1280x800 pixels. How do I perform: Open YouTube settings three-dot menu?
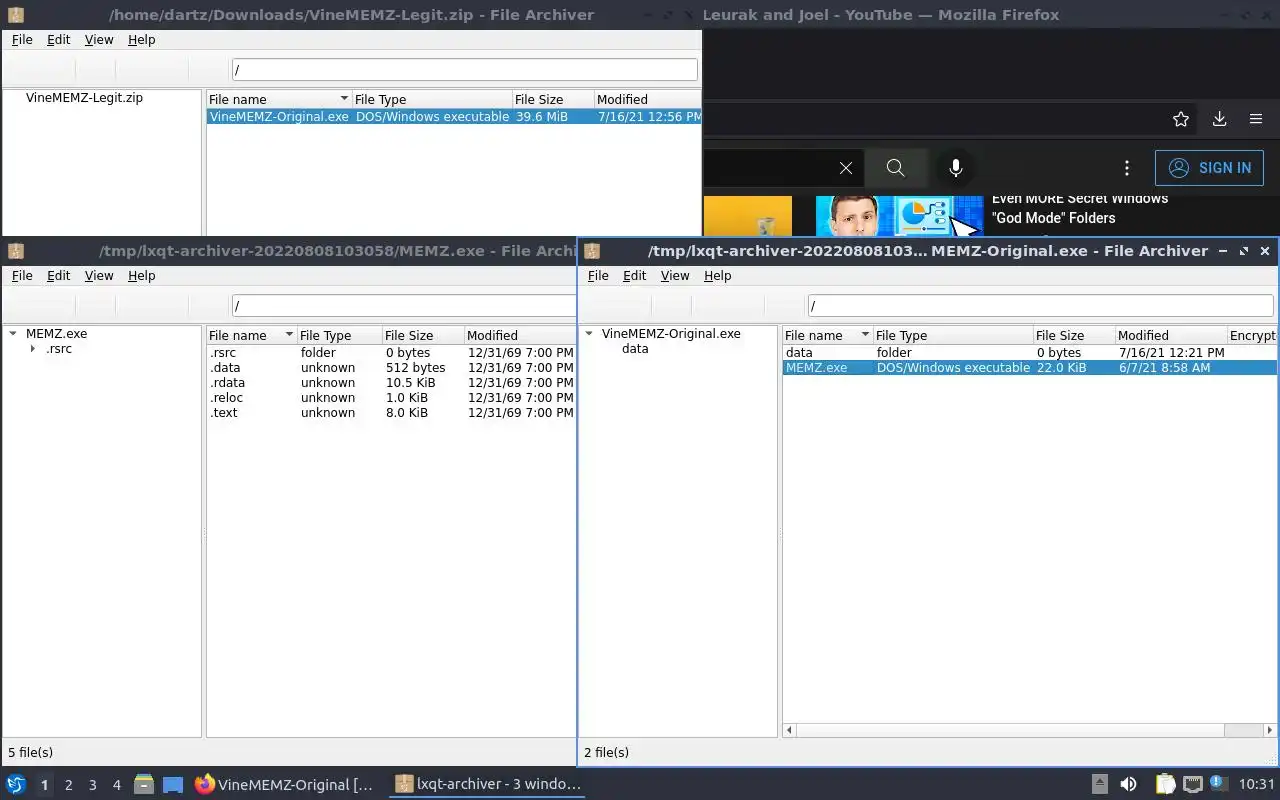tap(1127, 168)
